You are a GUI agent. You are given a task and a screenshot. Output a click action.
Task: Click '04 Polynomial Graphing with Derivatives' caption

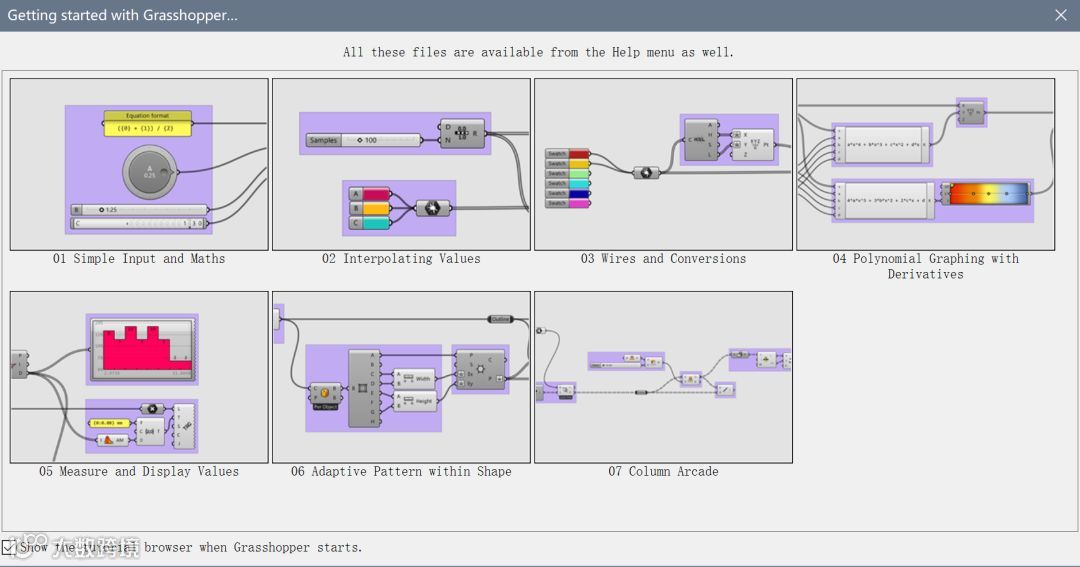click(x=926, y=267)
